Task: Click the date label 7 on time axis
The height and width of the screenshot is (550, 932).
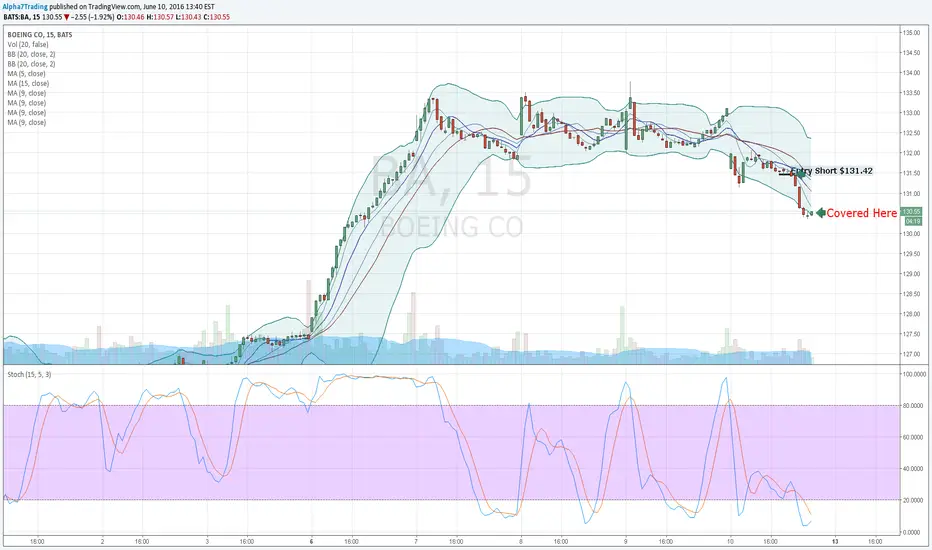Action: [x=415, y=542]
